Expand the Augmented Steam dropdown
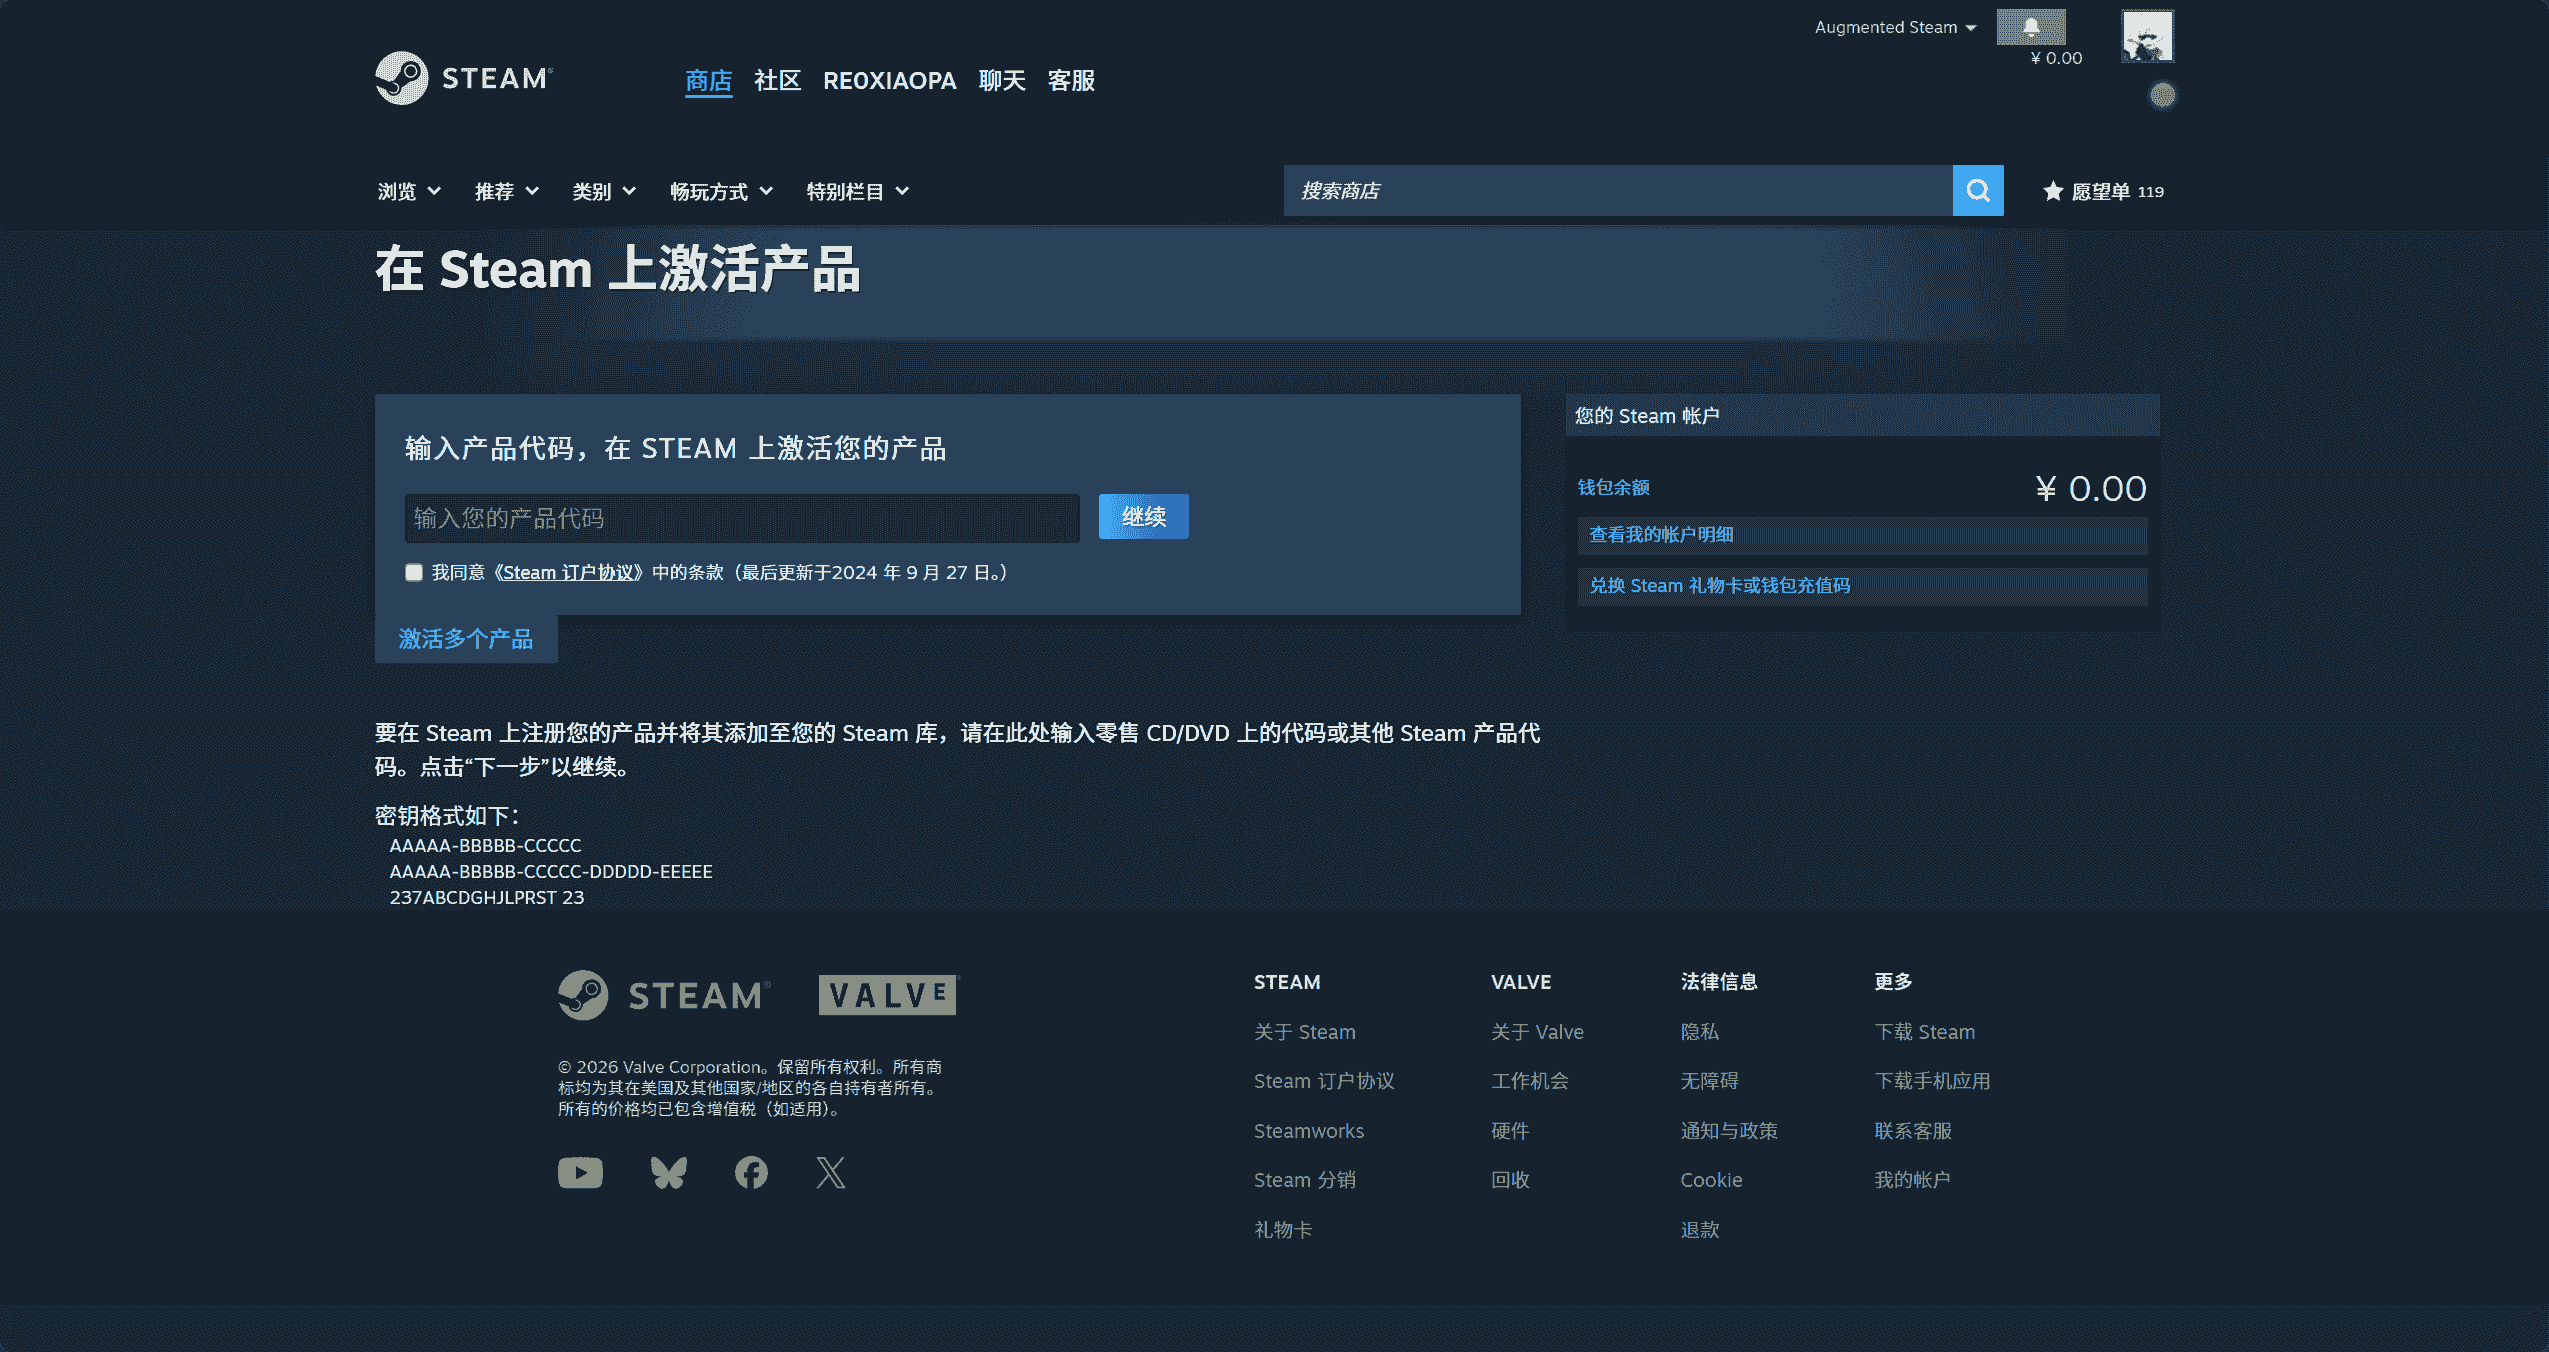This screenshot has height=1352, width=2549. pyautogui.click(x=1895, y=27)
